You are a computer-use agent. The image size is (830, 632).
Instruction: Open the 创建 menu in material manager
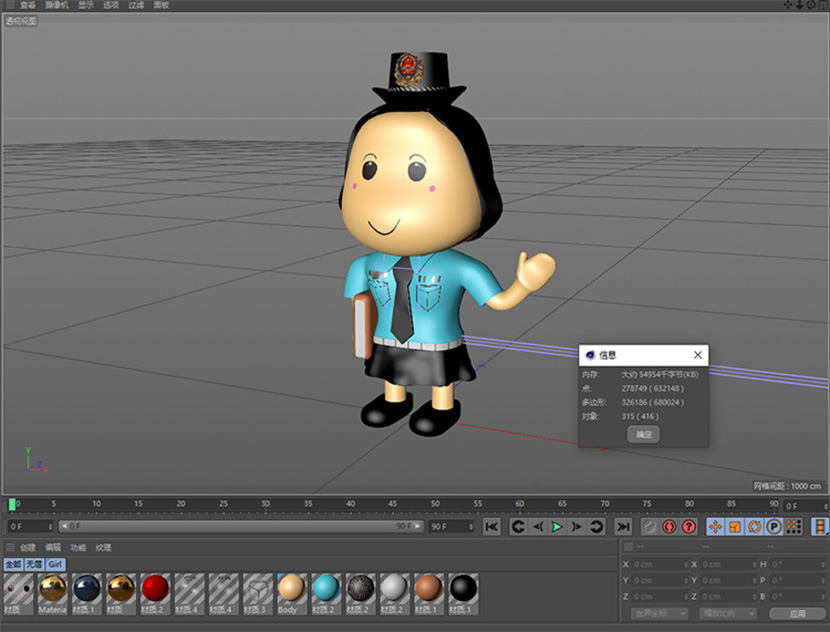click(x=28, y=547)
